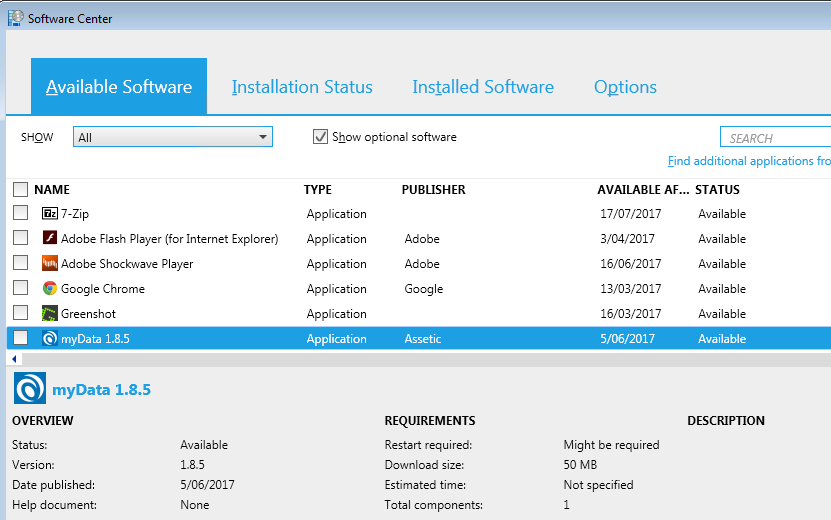Image resolution: width=831 pixels, height=520 pixels.
Task: Select the Greenshot name
Action: pyautogui.click(x=88, y=314)
